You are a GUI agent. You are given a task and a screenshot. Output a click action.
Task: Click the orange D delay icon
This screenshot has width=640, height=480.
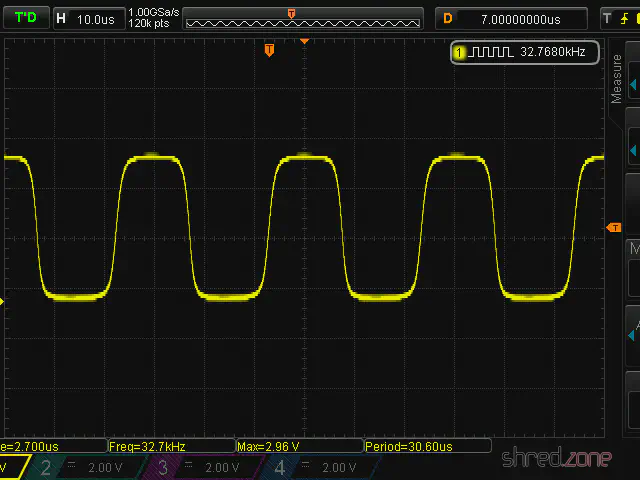447,18
